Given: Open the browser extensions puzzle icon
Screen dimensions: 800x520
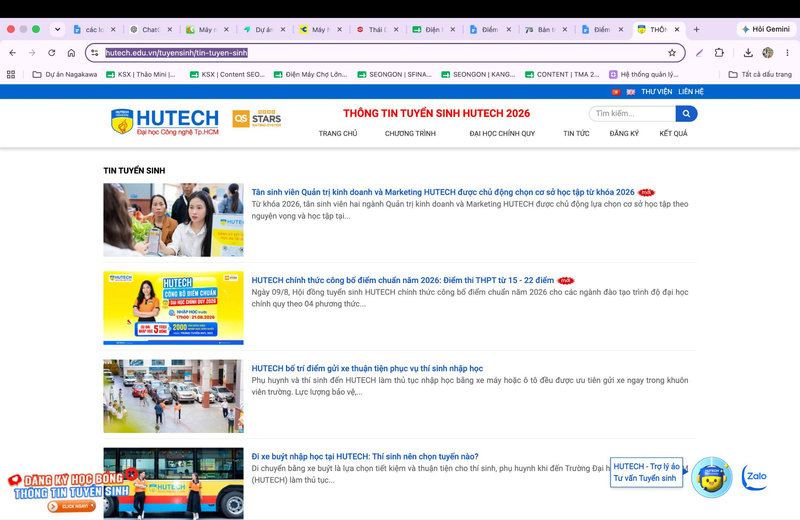Looking at the screenshot, I should click(719, 53).
